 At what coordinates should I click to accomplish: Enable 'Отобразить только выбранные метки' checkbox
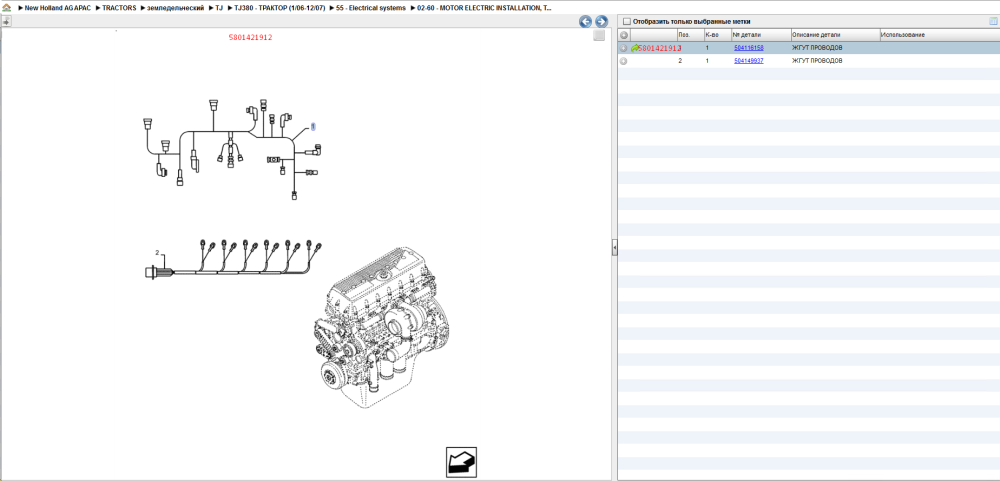coord(626,21)
